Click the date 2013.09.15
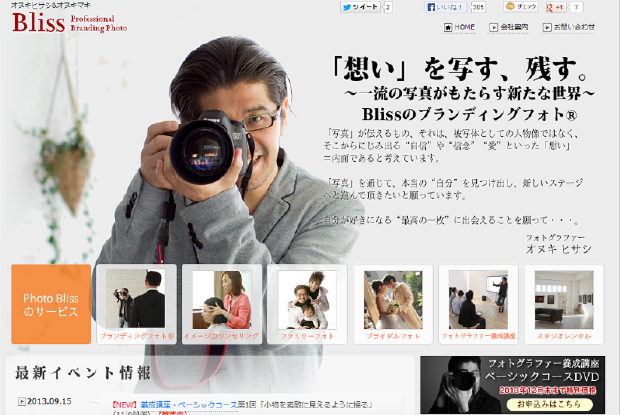Viewport: 620px width, 415px height. tap(49, 401)
